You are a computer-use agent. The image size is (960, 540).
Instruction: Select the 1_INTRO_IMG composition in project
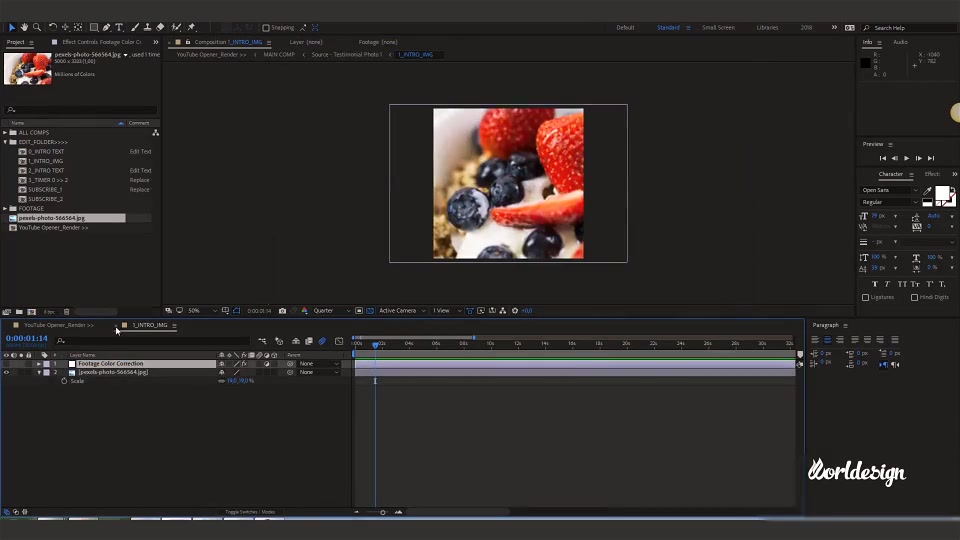[x=45, y=161]
